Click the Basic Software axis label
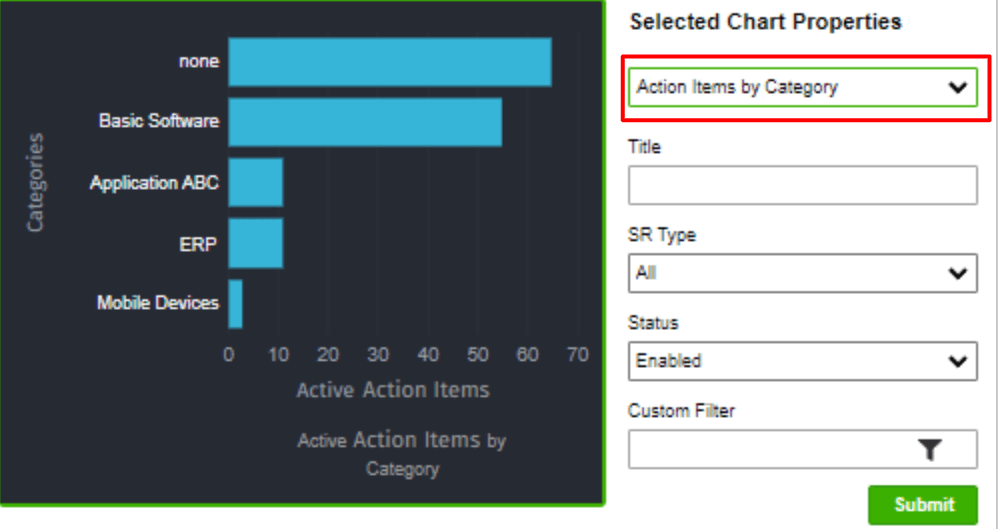 tap(159, 121)
